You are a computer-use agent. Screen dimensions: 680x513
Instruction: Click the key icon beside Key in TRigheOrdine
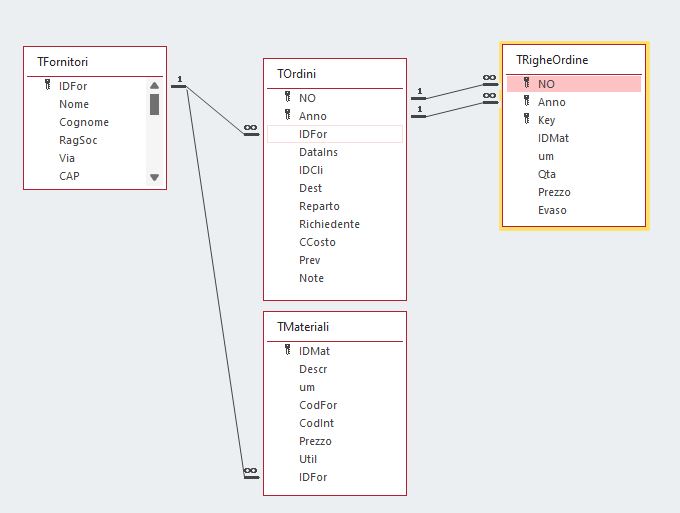pyautogui.click(x=526, y=119)
